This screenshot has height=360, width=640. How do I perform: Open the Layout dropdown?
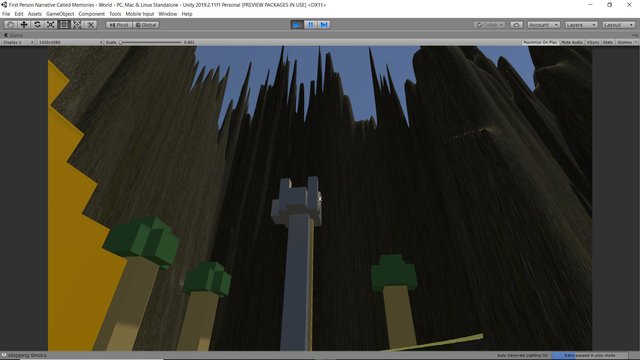pos(618,25)
